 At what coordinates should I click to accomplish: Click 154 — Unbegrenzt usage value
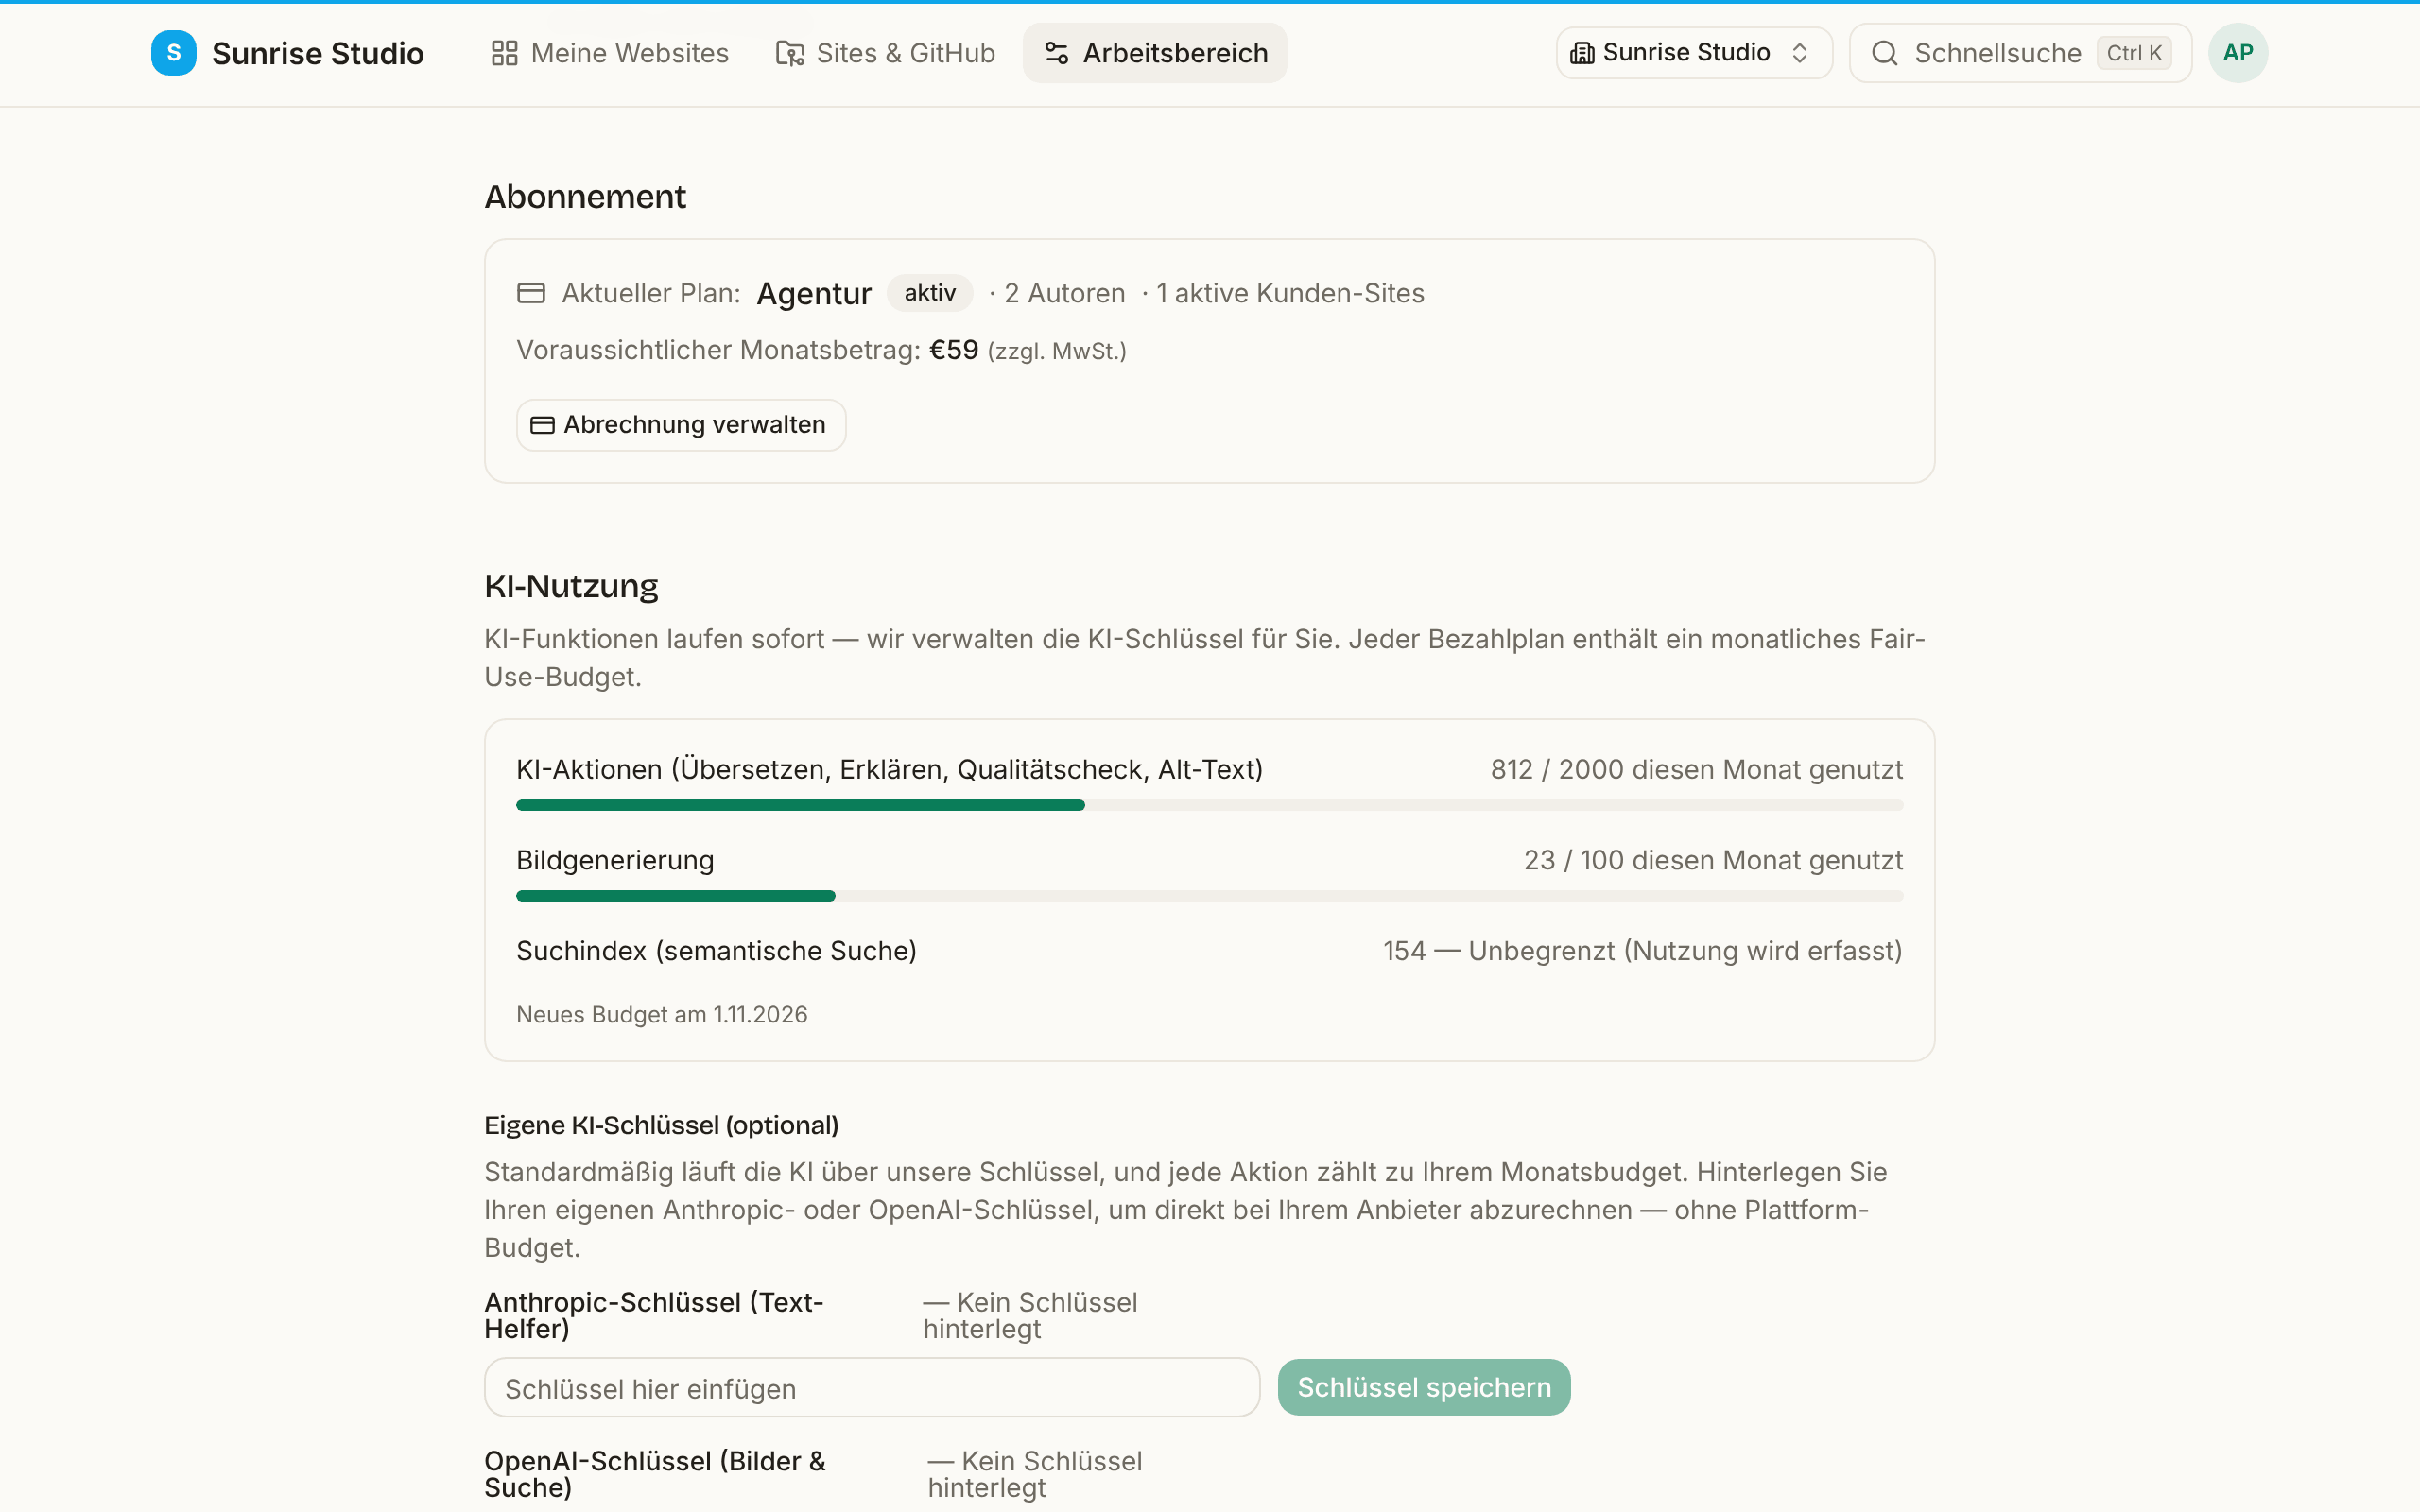pyautogui.click(x=1643, y=951)
